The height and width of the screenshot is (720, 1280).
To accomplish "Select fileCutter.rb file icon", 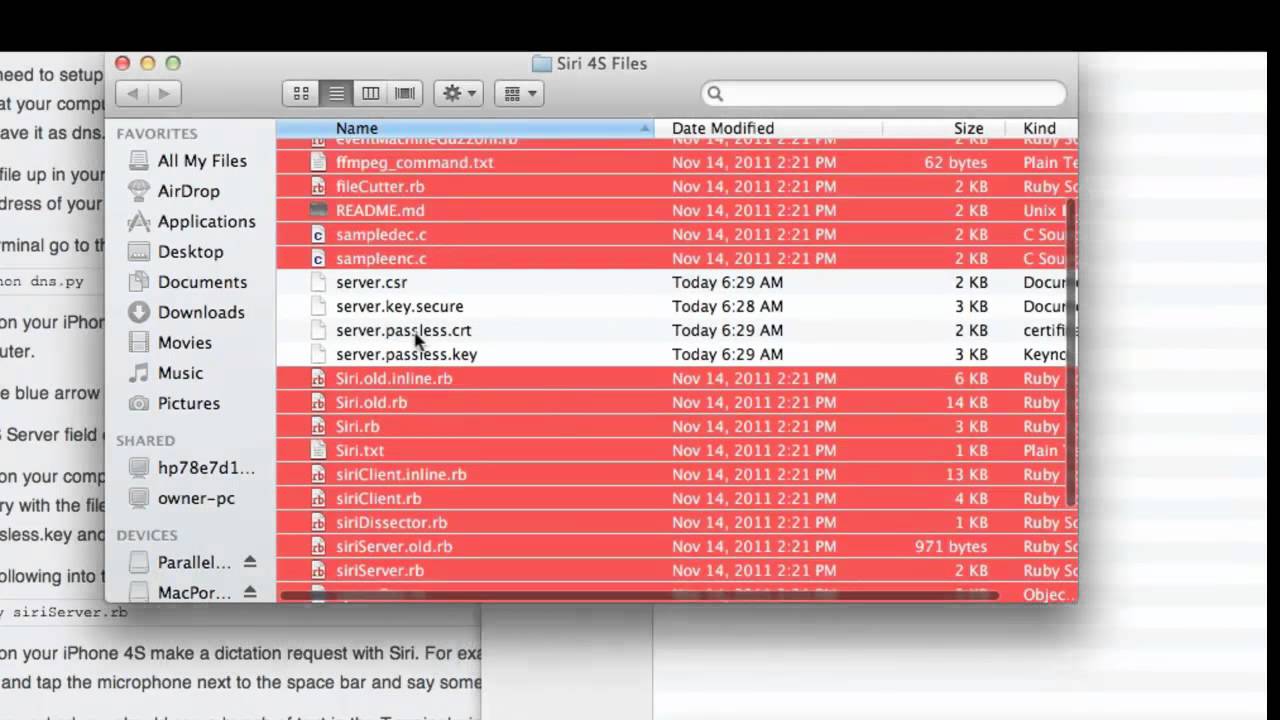I will (x=318, y=186).
